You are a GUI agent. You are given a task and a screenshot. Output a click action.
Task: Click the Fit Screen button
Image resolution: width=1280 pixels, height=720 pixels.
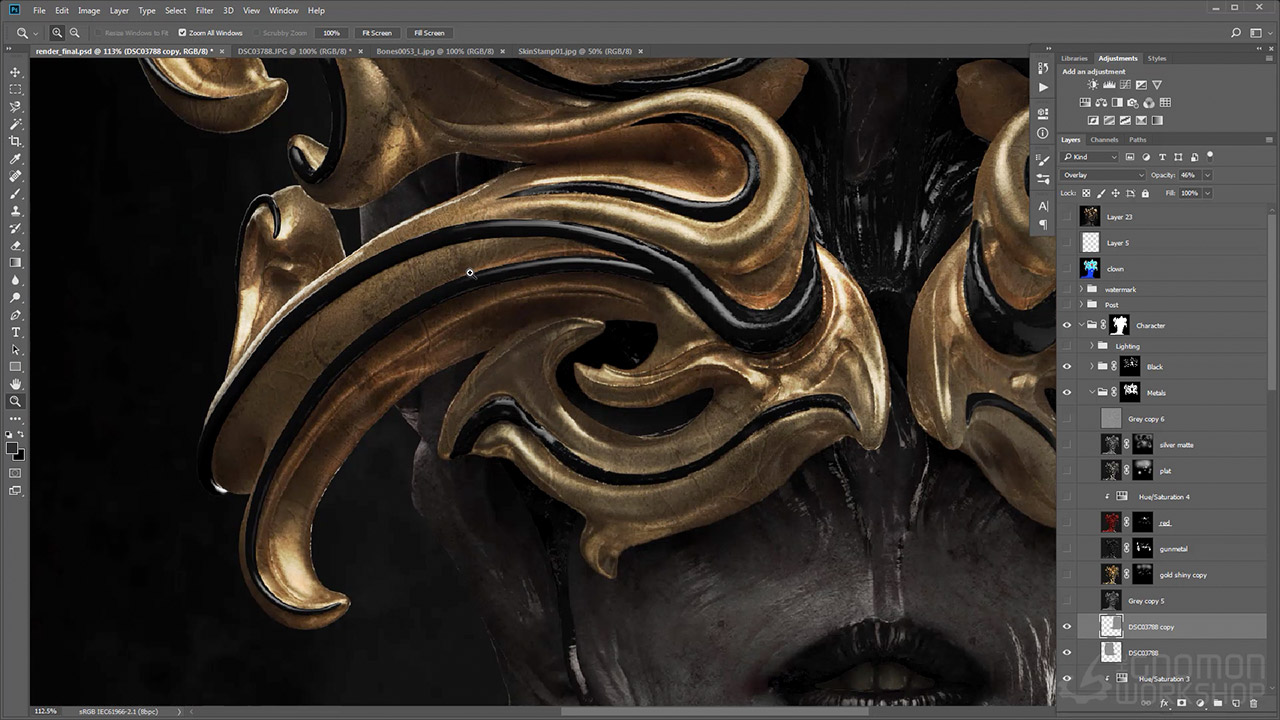[377, 33]
